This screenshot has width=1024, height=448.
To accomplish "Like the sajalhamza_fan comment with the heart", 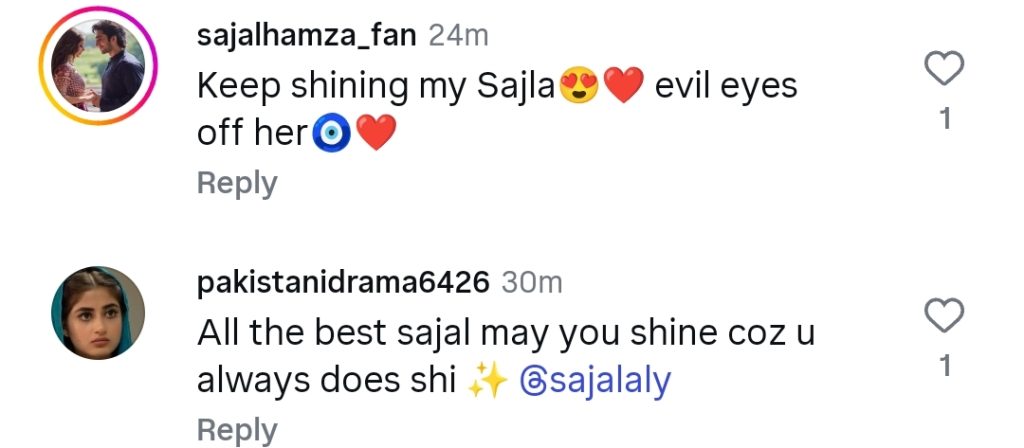I will tap(944, 69).
